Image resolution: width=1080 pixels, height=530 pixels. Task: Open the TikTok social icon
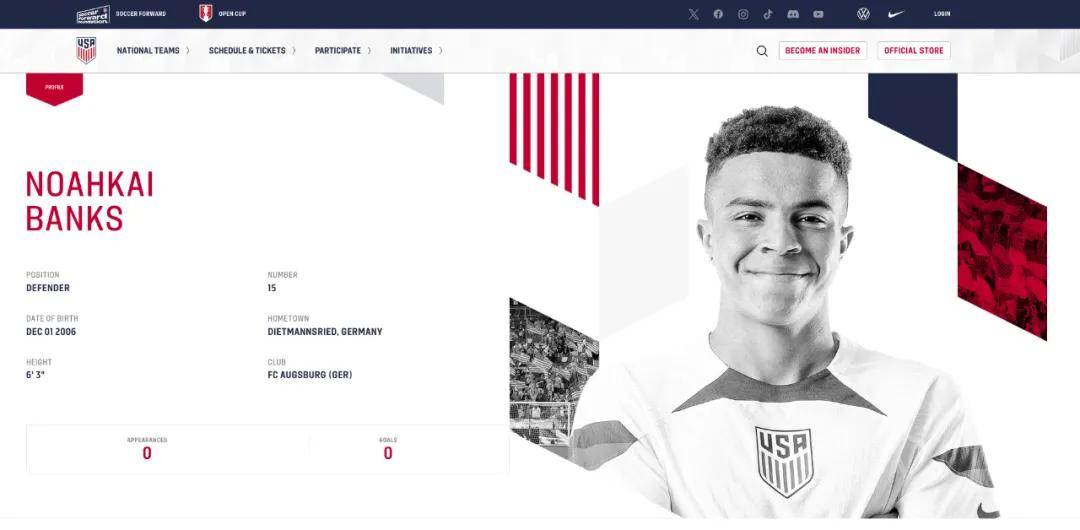coord(768,14)
